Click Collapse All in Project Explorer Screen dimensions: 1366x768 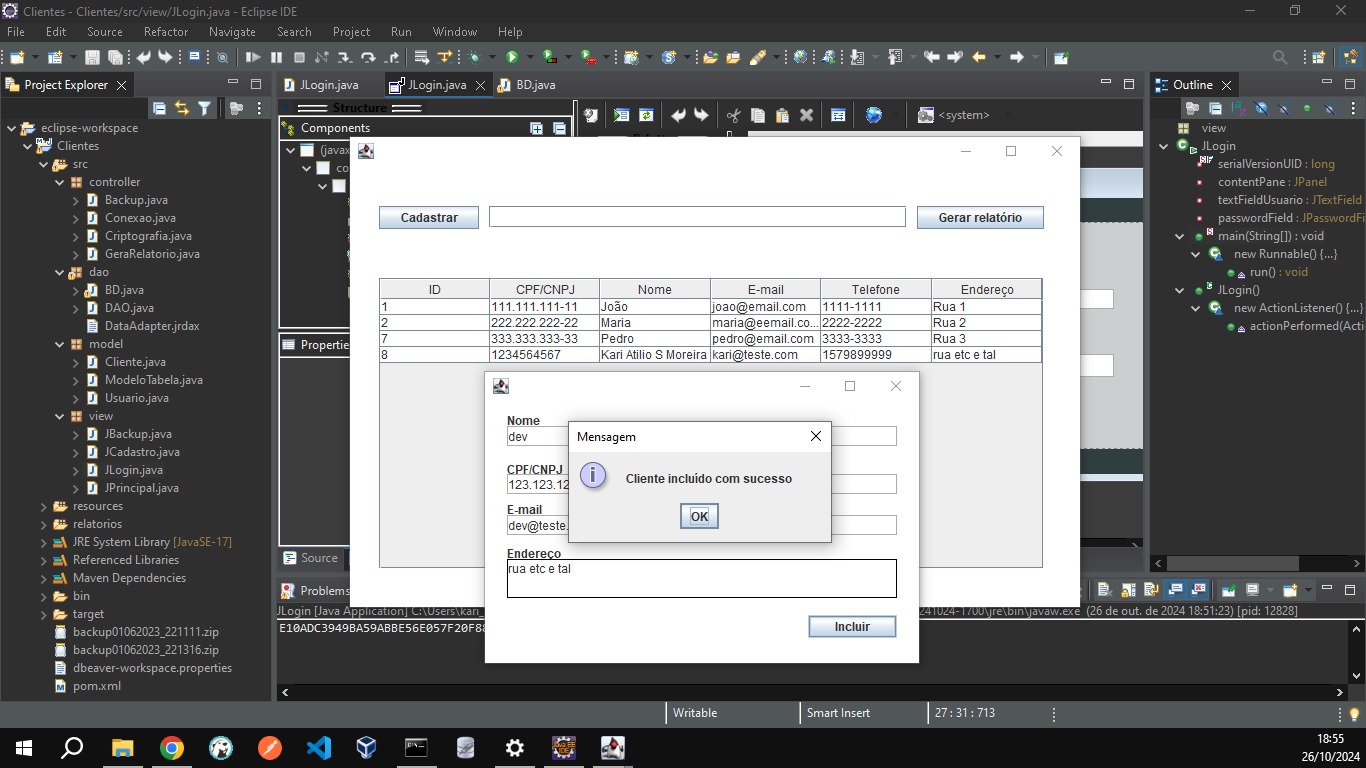tap(159, 108)
